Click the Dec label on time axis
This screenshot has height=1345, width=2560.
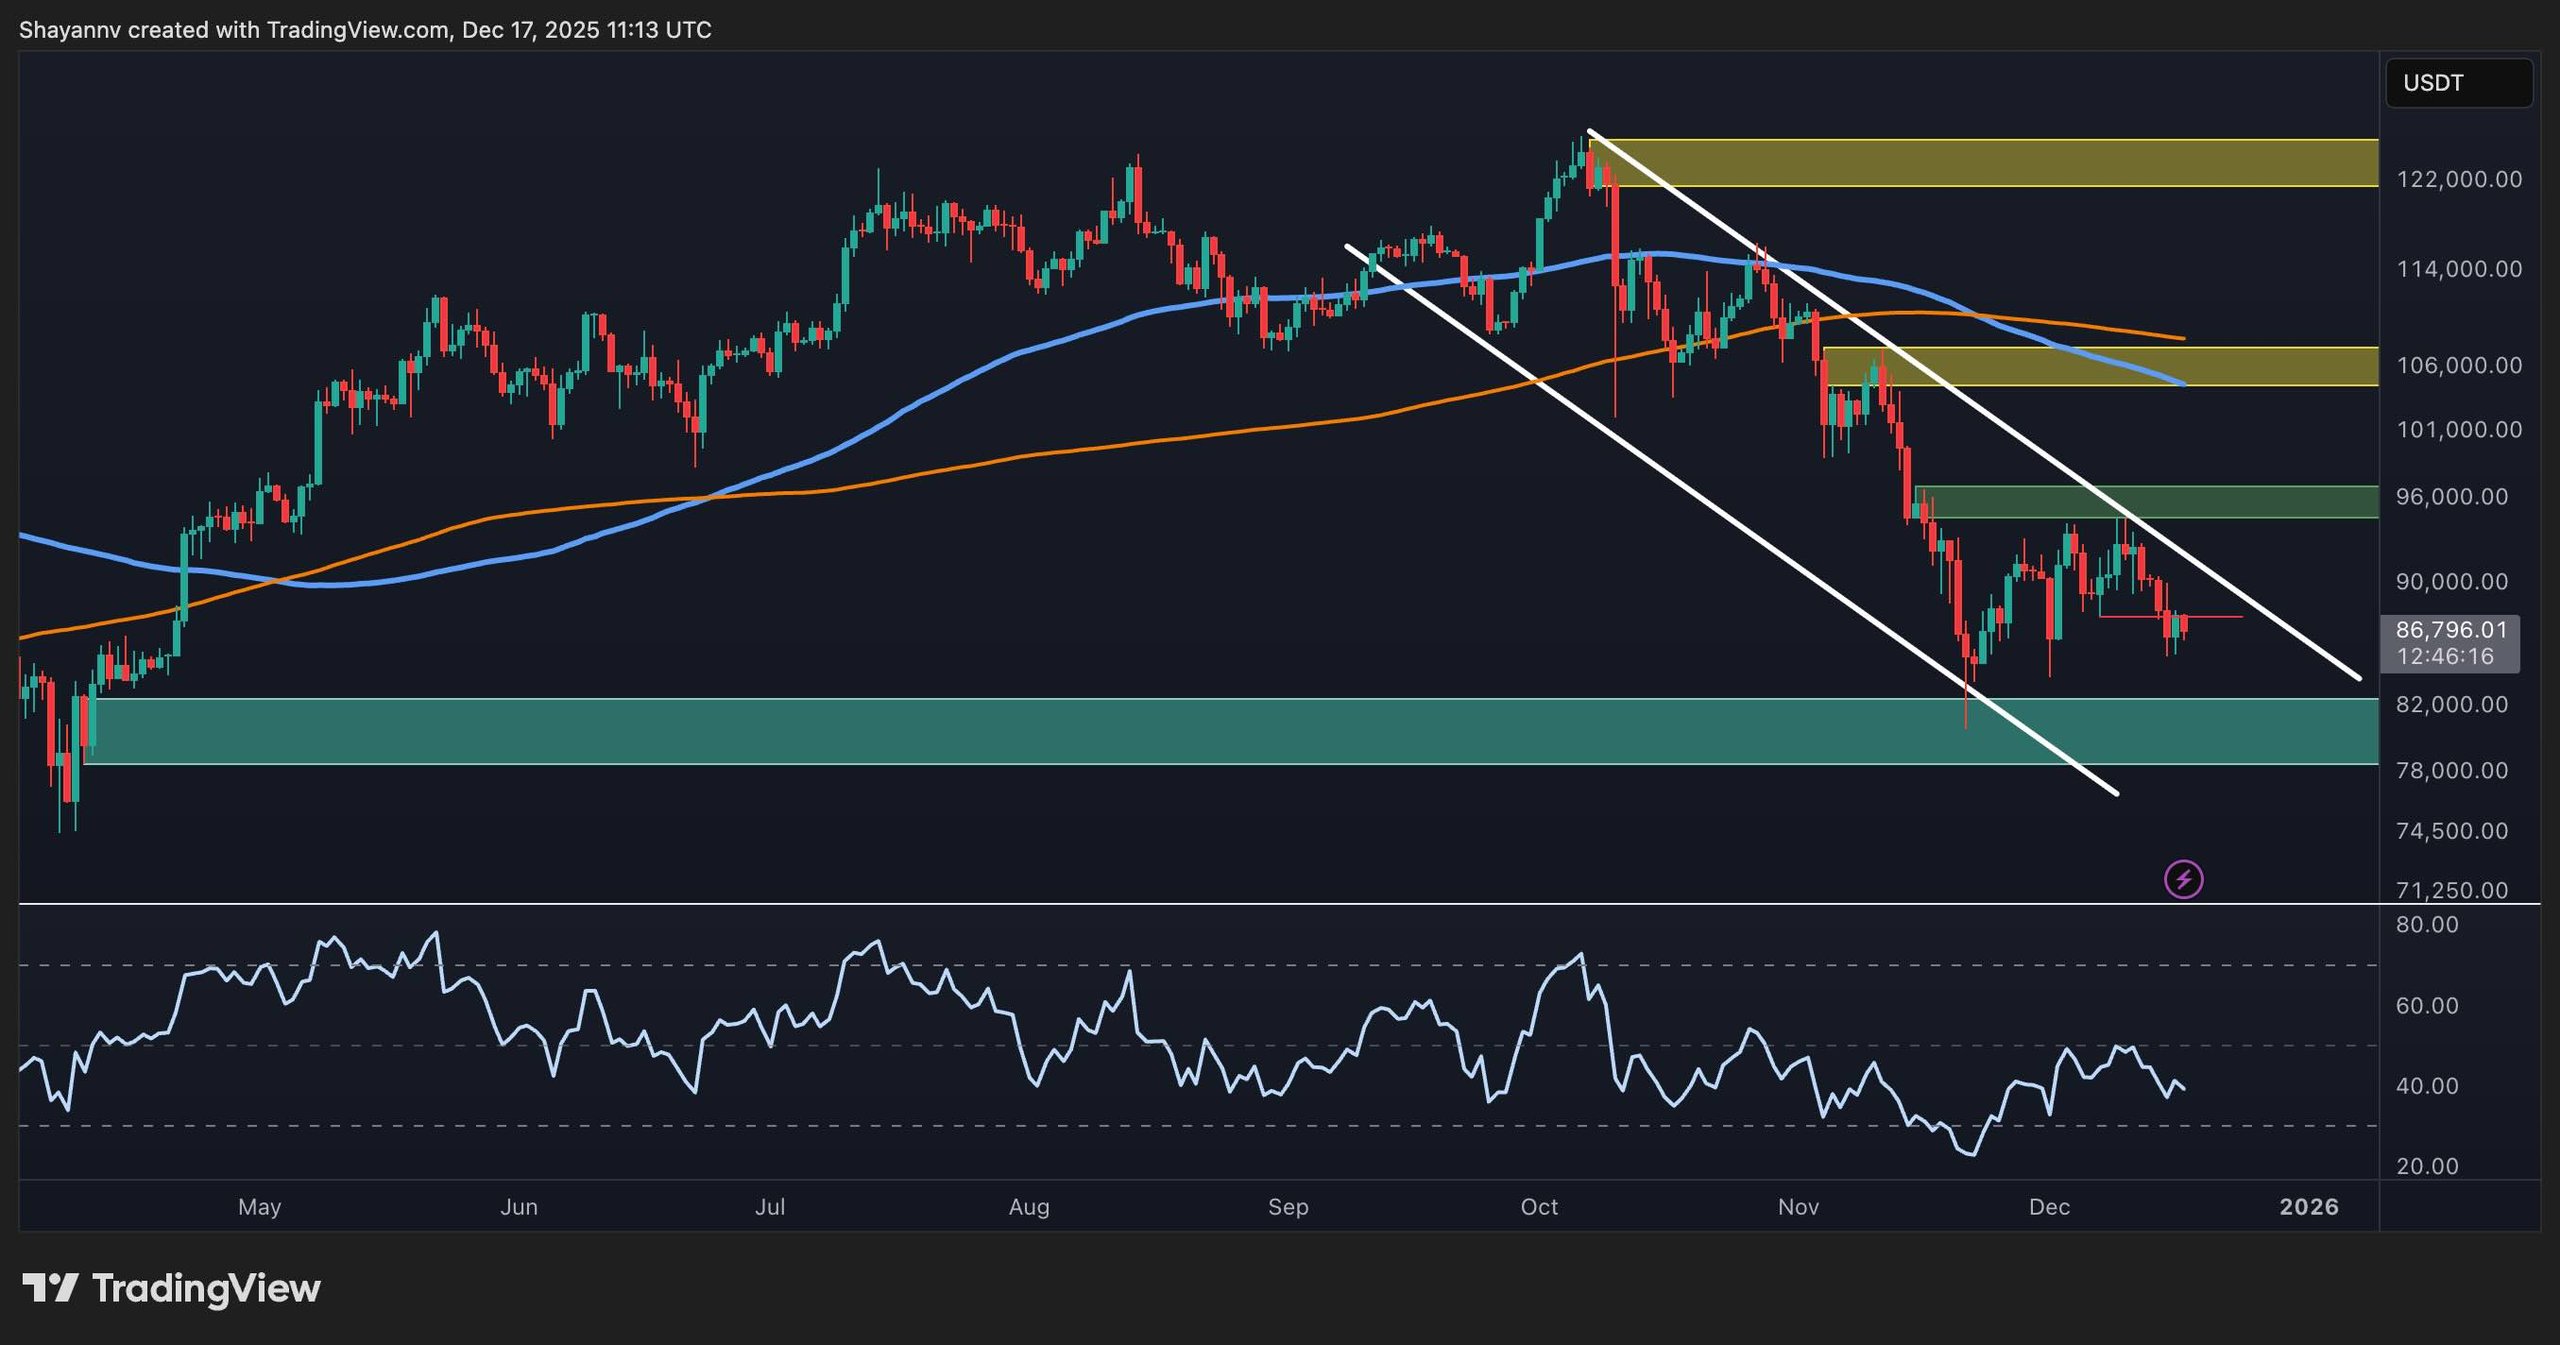(2049, 1207)
